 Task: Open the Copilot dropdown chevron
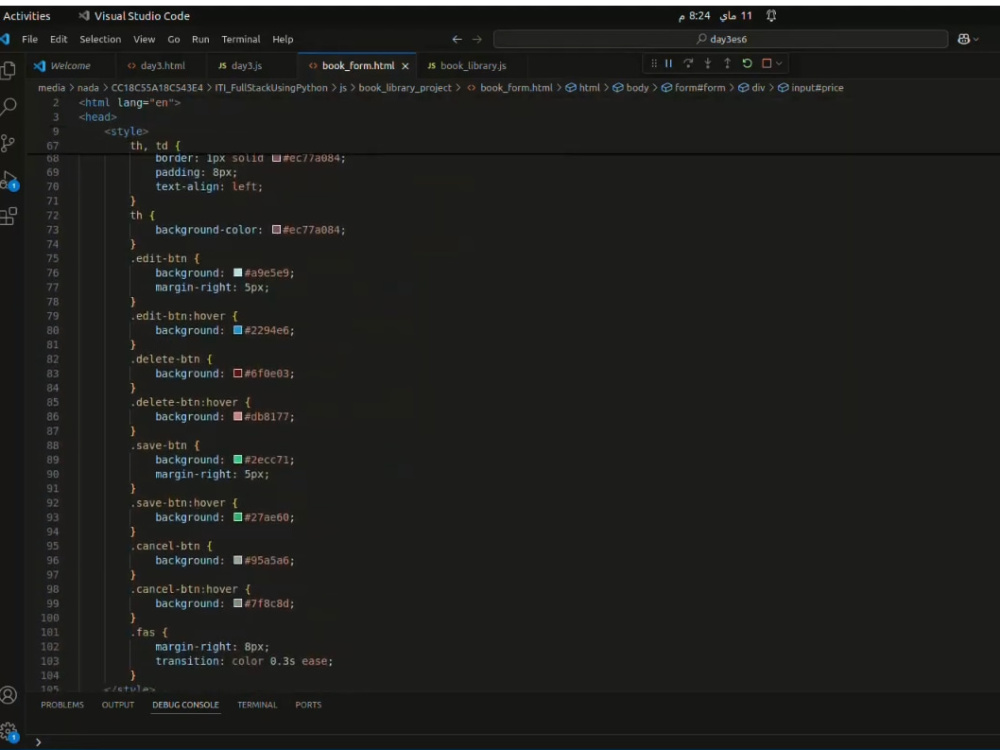pos(976,39)
